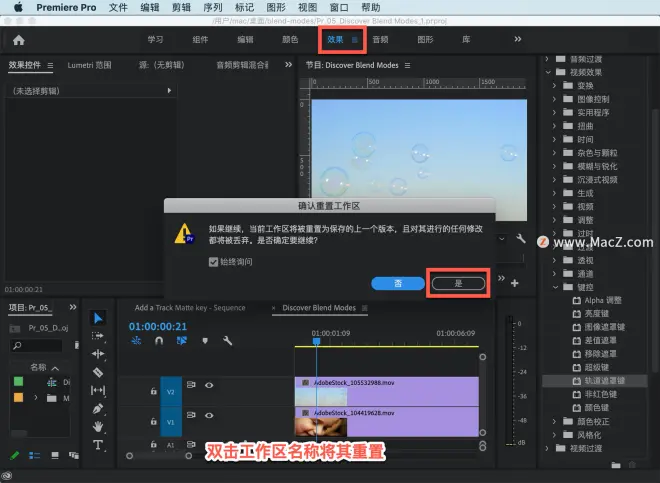
Task: Select the Track Select Forward tool
Action: [x=98, y=336]
